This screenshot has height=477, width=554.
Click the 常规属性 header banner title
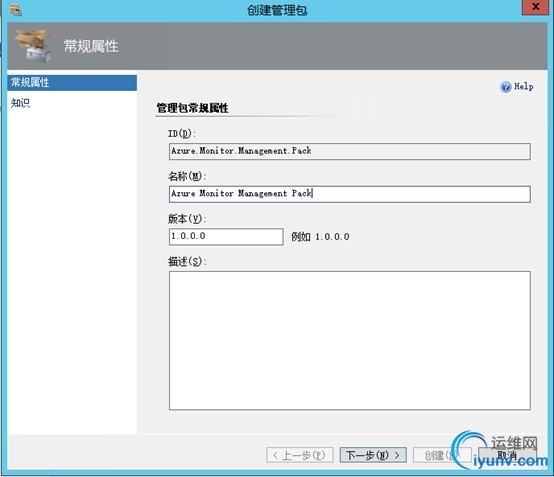coord(91,46)
